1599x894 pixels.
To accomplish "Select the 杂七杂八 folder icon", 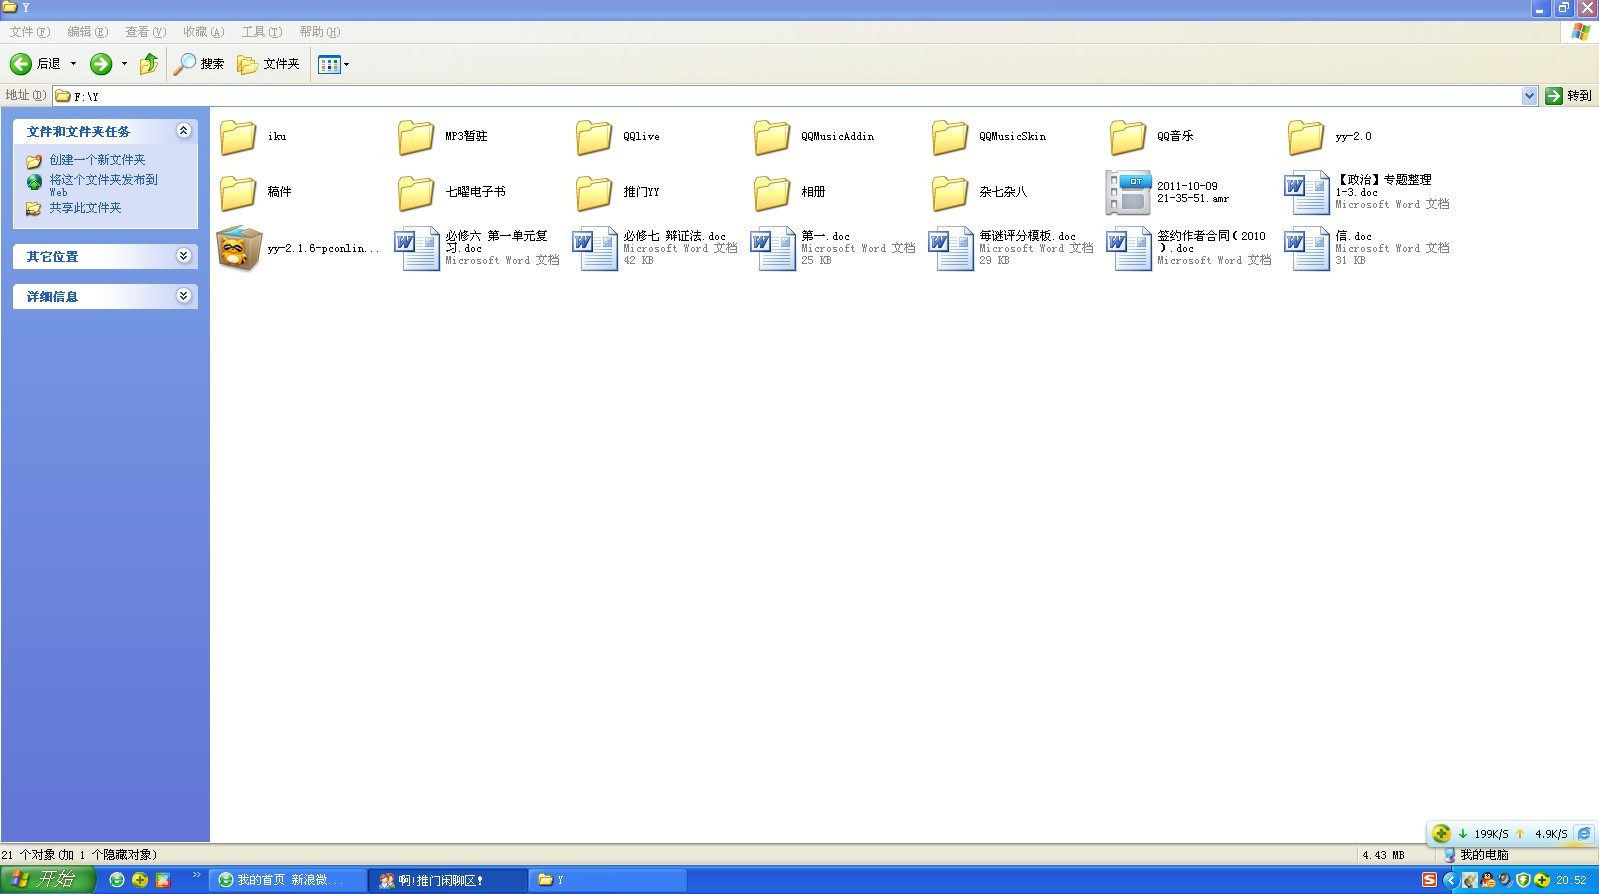I will point(950,193).
